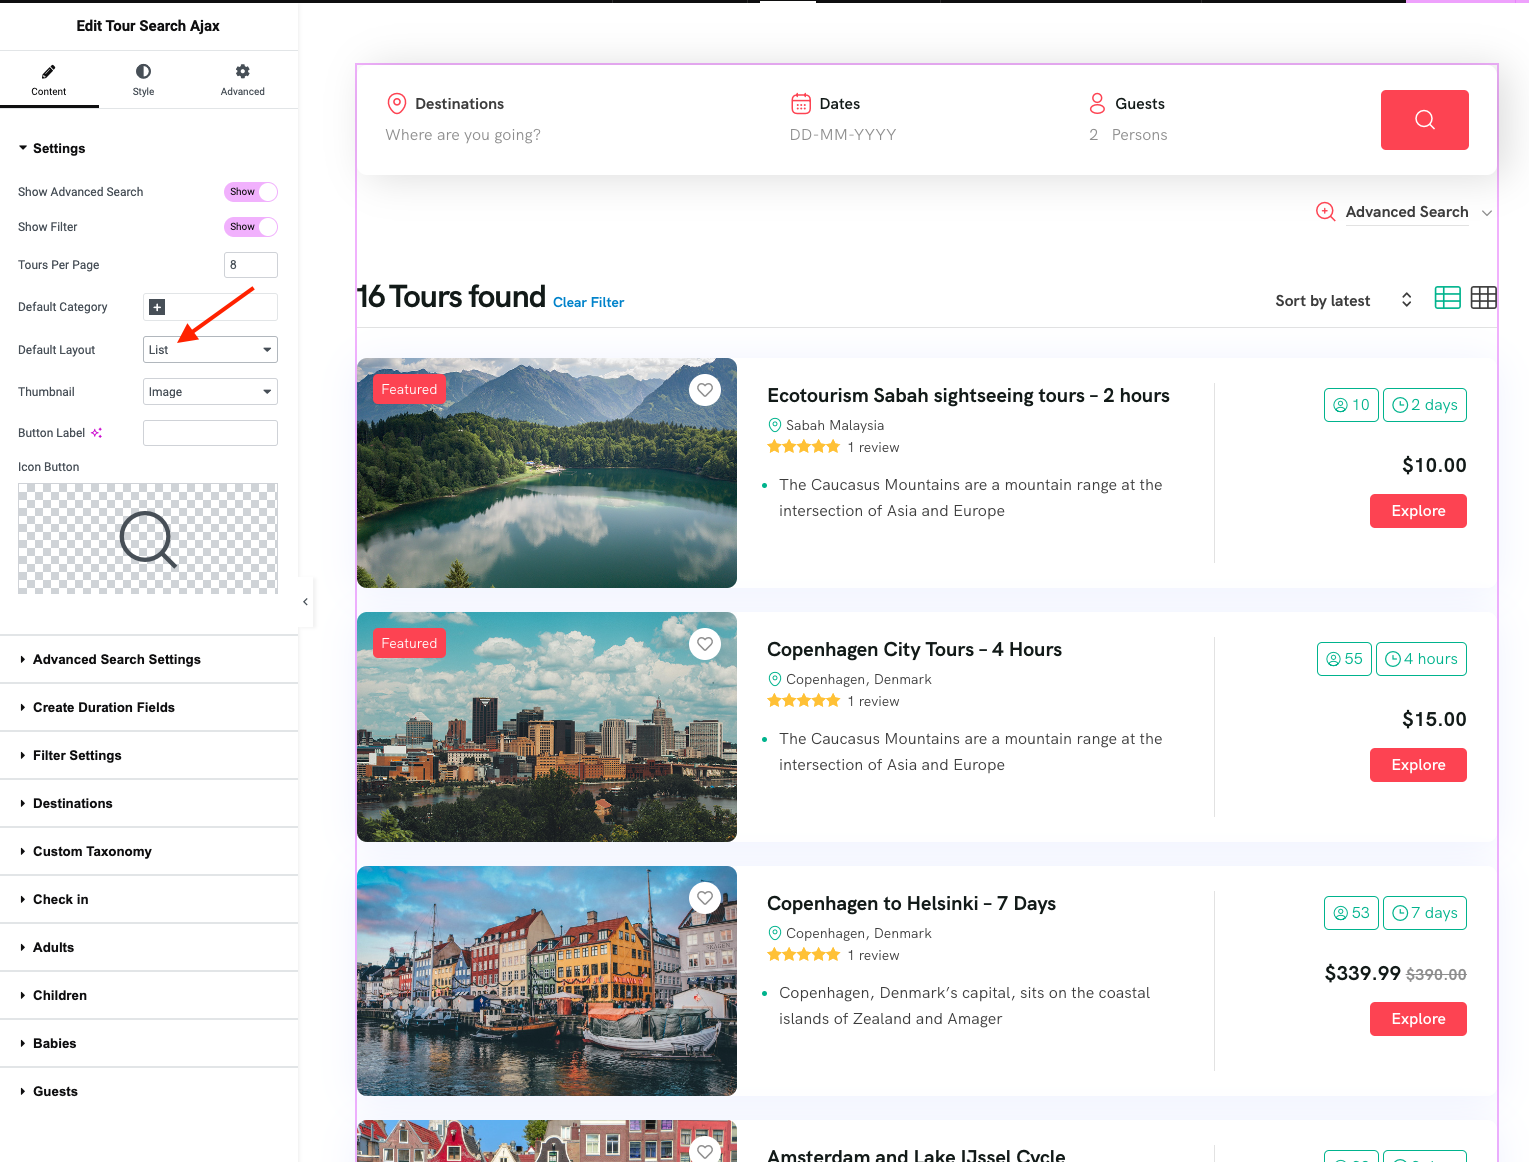
Task: Click the AI sparkle icon beside Button Label
Action: 97,433
